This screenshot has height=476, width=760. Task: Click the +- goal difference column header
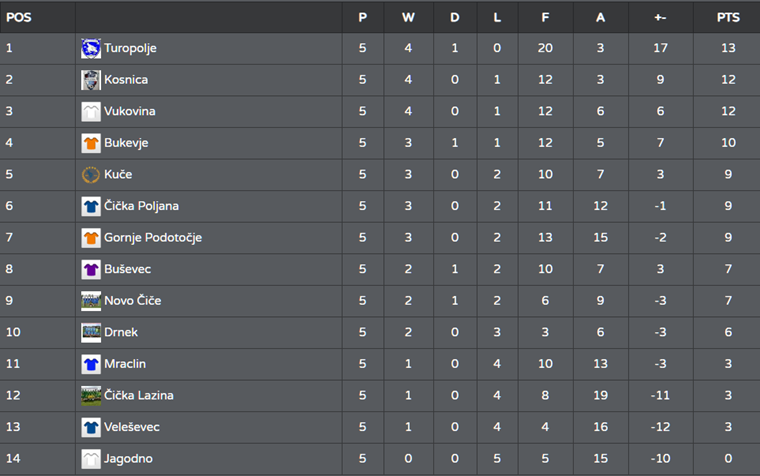660,17
